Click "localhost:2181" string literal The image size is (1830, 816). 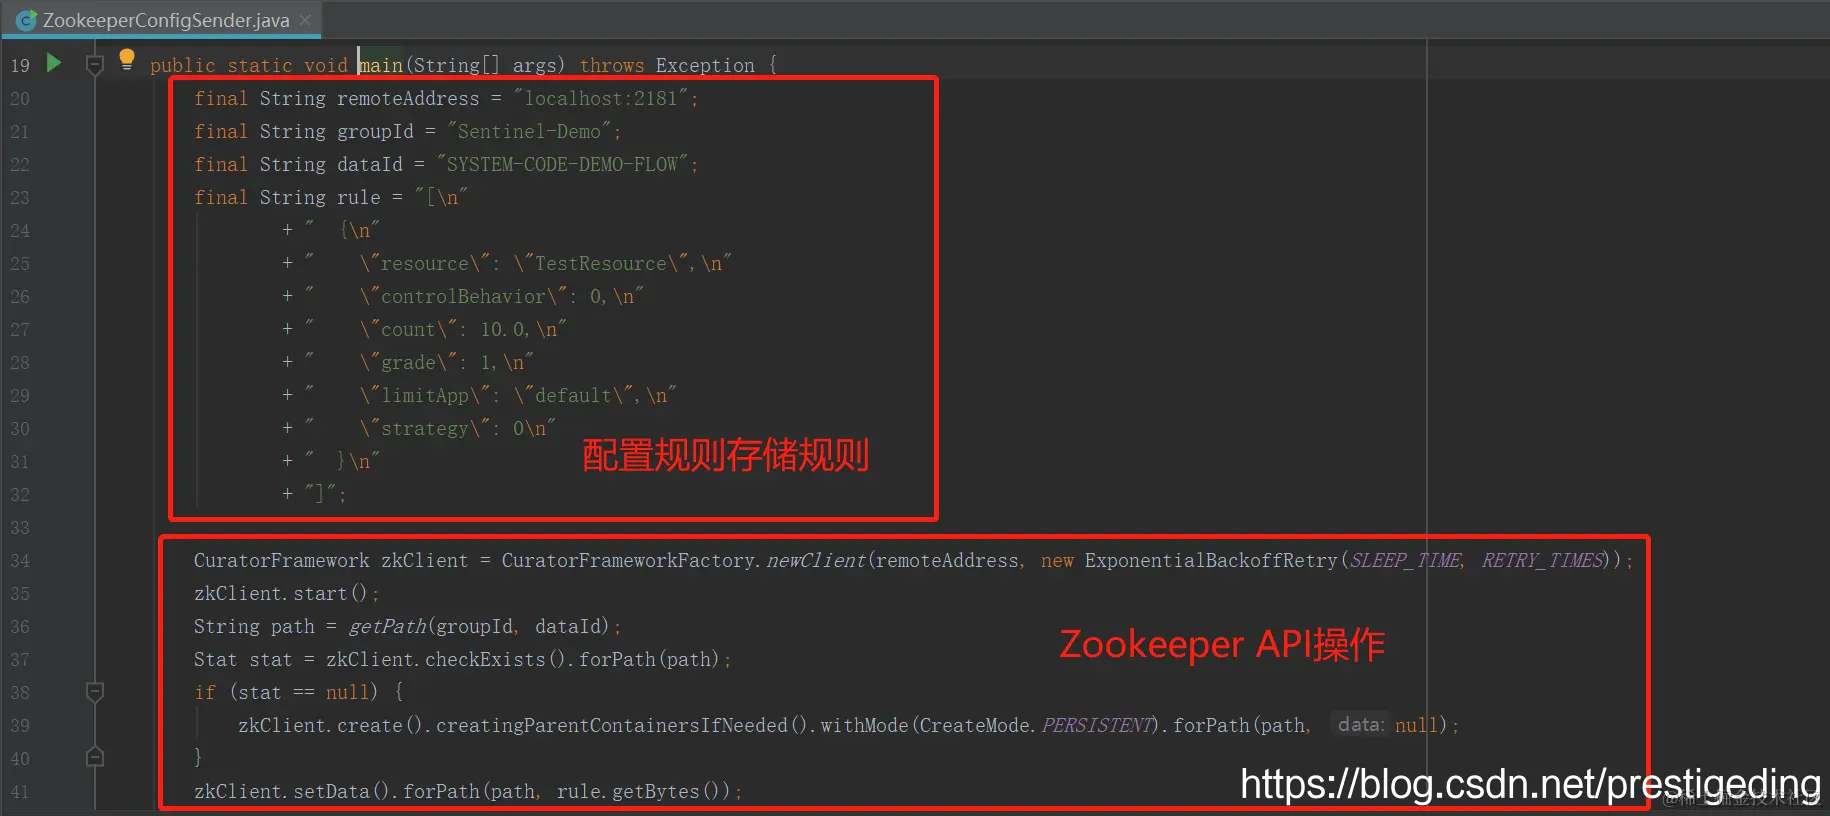point(602,98)
